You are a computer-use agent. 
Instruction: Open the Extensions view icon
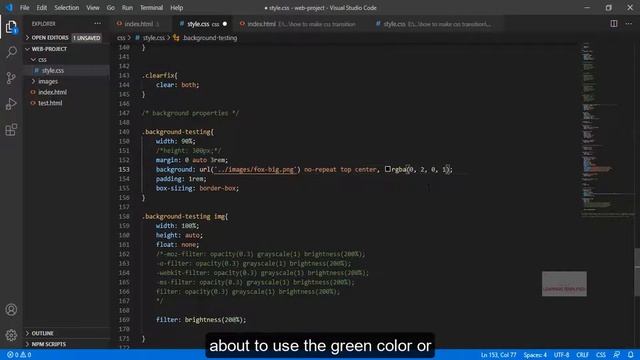pos(11,130)
